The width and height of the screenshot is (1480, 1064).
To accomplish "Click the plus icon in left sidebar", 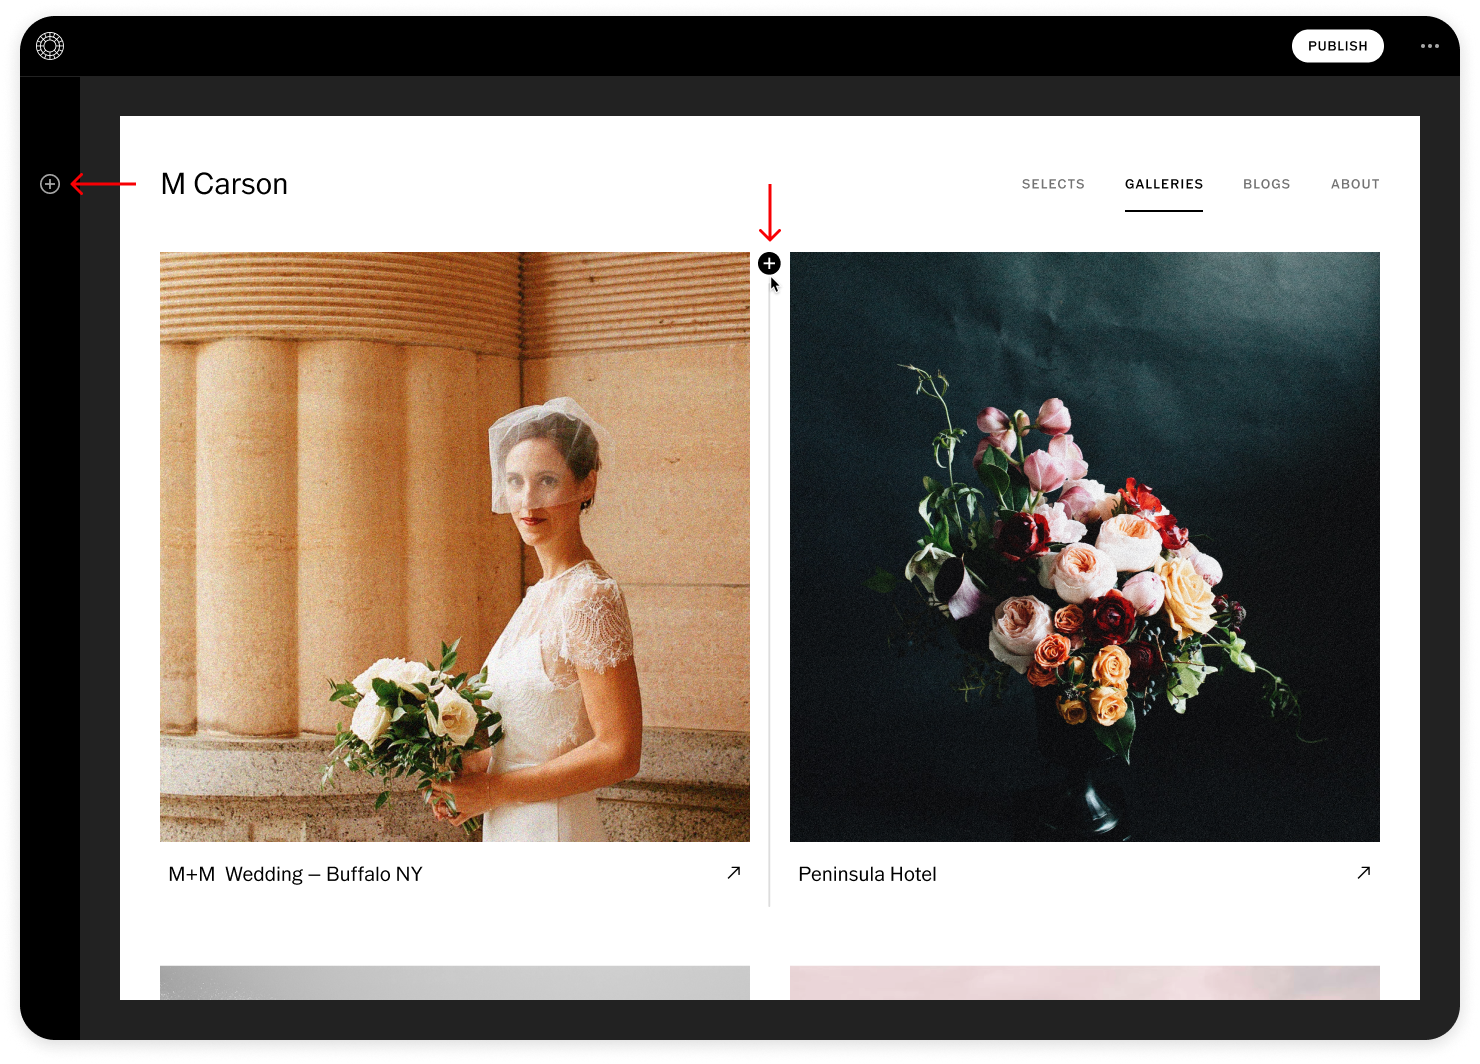I will [50, 184].
